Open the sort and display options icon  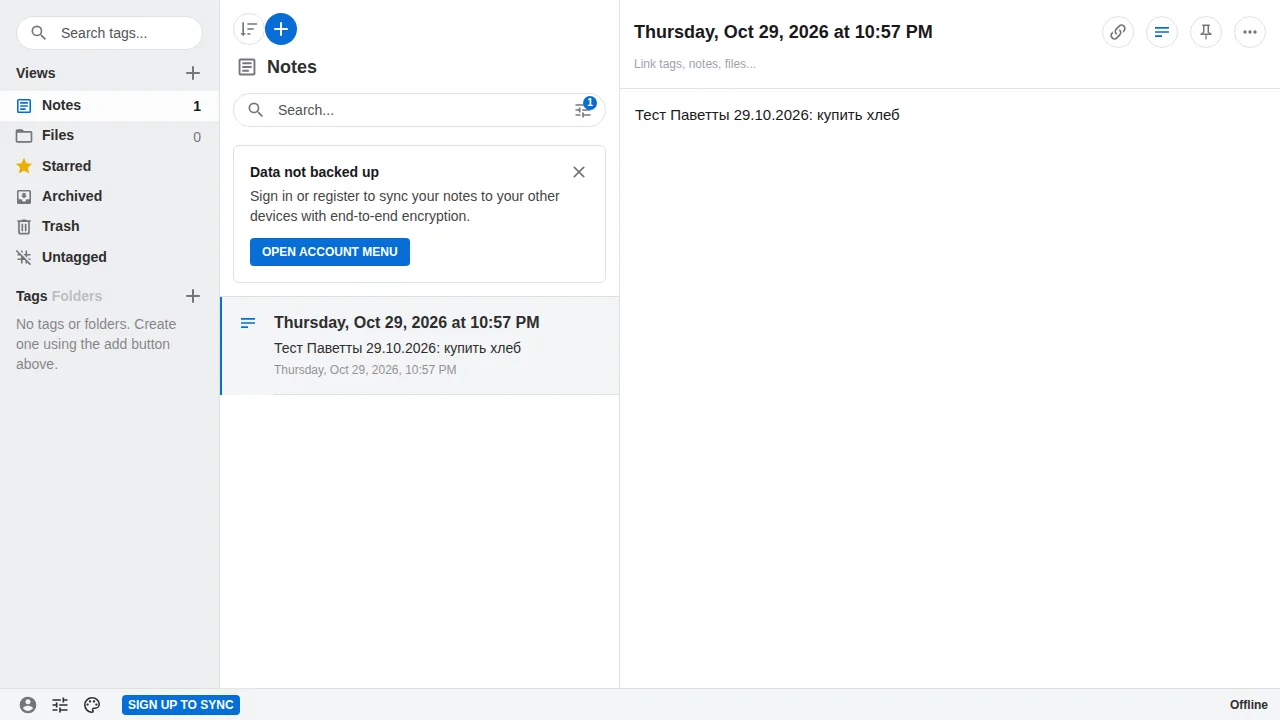pos(249,29)
